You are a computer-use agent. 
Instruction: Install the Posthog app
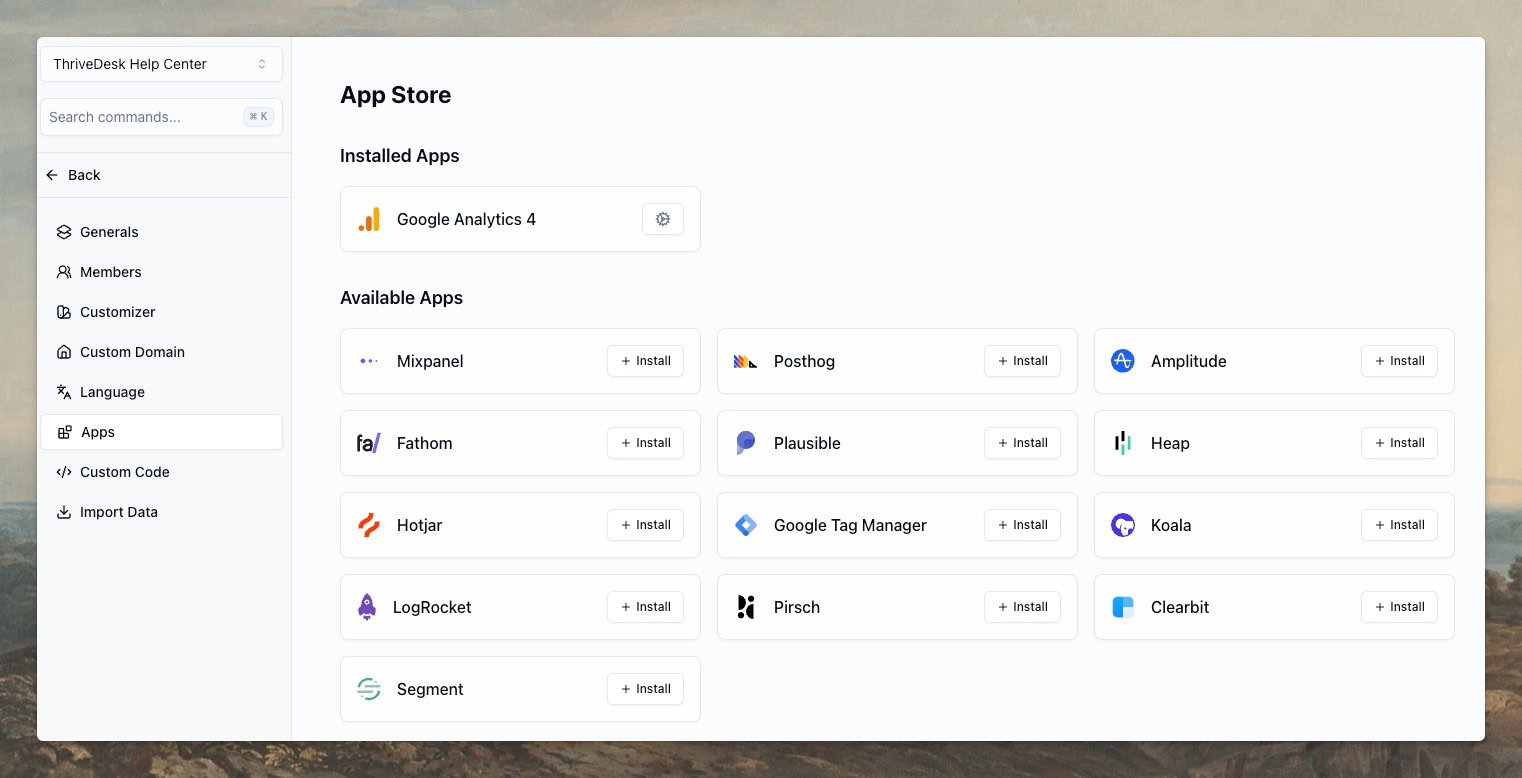(1022, 361)
